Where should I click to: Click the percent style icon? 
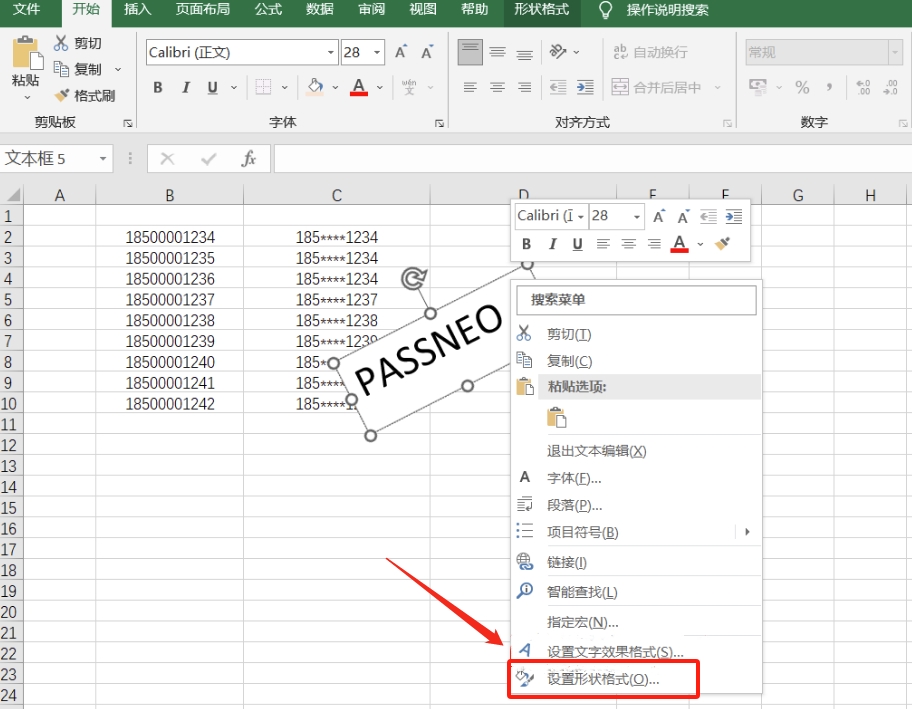tap(803, 87)
